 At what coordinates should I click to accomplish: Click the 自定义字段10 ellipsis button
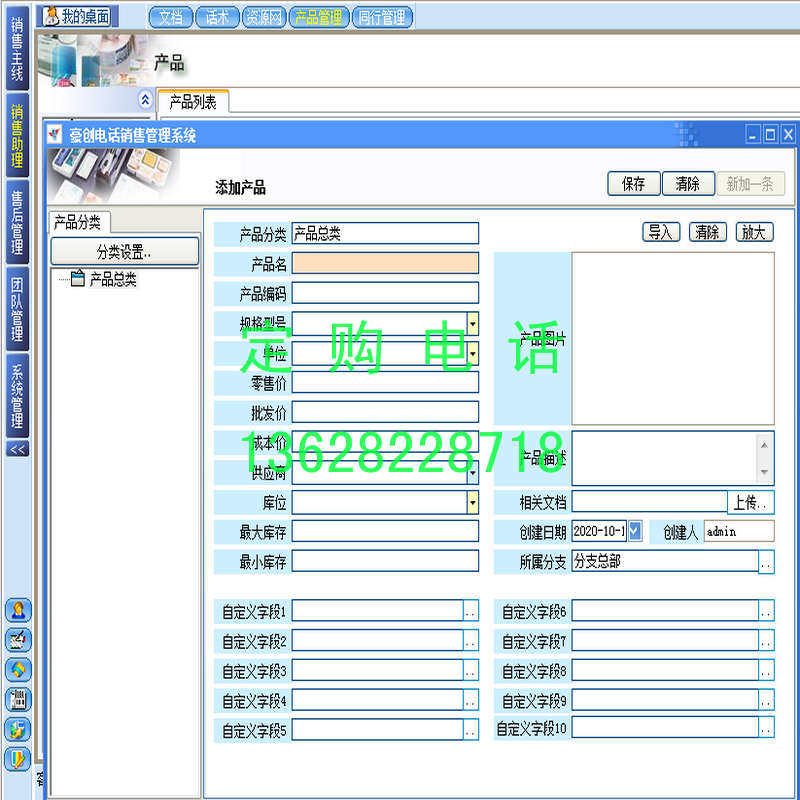tap(766, 728)
